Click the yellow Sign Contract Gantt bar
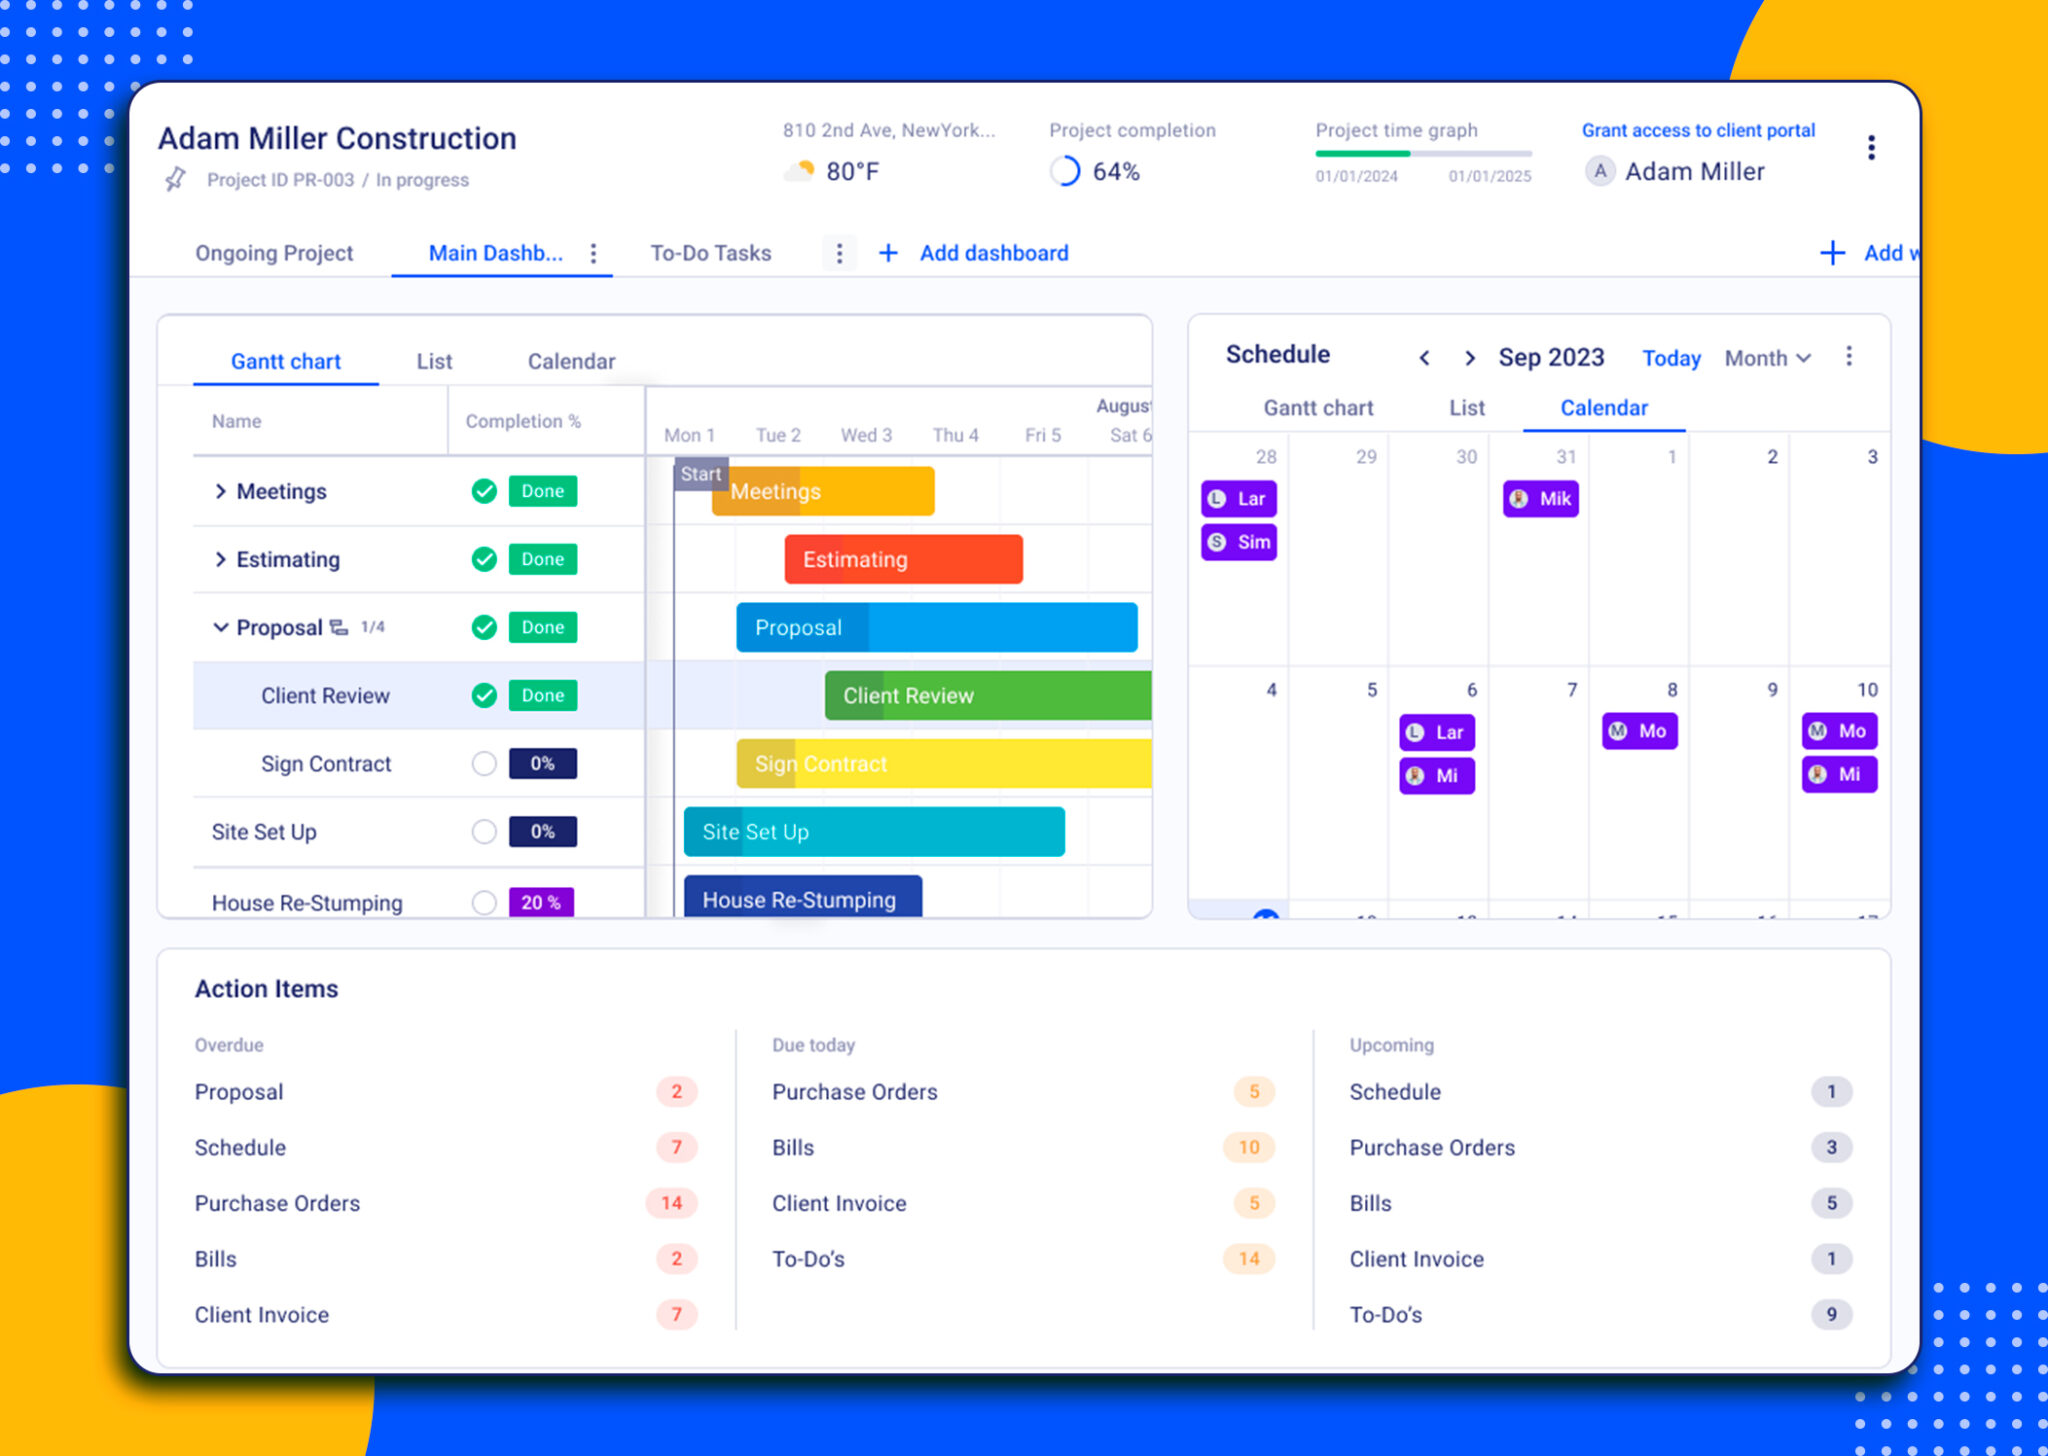2048x1456 pixels. point(944,764)
